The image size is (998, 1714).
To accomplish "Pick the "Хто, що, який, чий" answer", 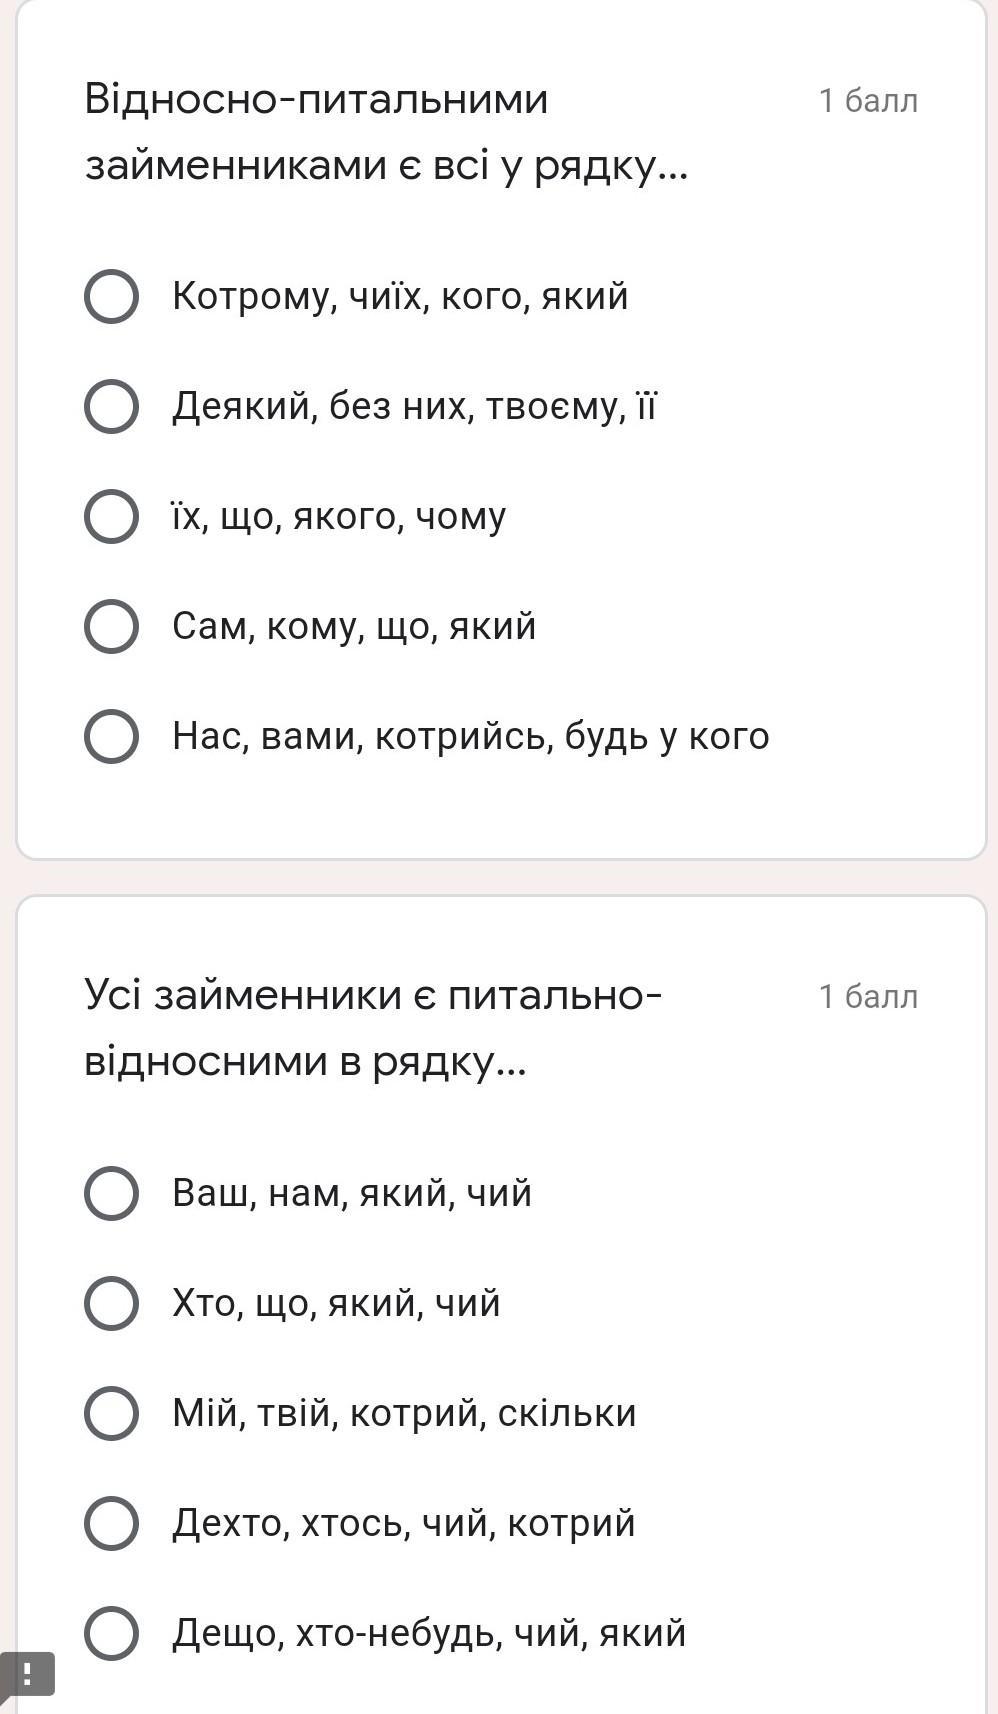I will tap(111, 1303).
